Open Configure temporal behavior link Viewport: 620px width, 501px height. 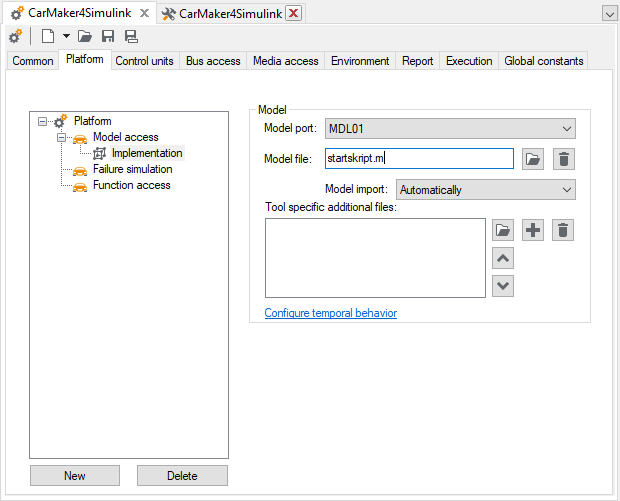coord(331,313)
